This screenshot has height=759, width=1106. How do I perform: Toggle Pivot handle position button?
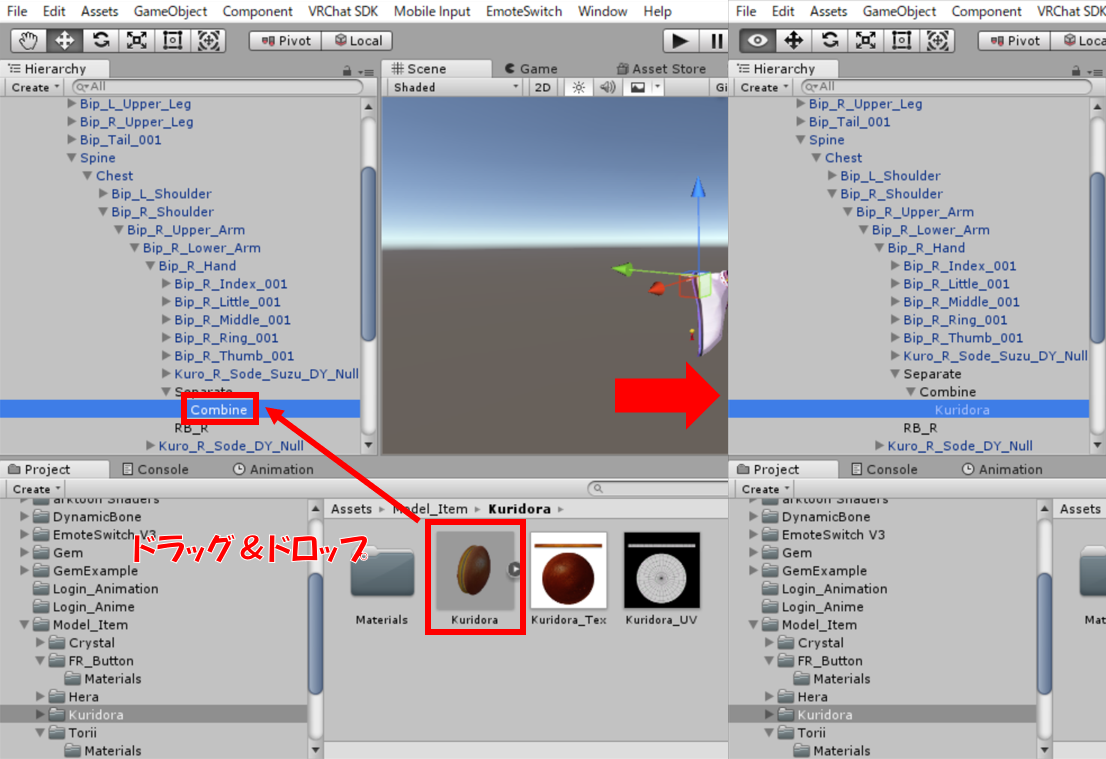(285, 41)
